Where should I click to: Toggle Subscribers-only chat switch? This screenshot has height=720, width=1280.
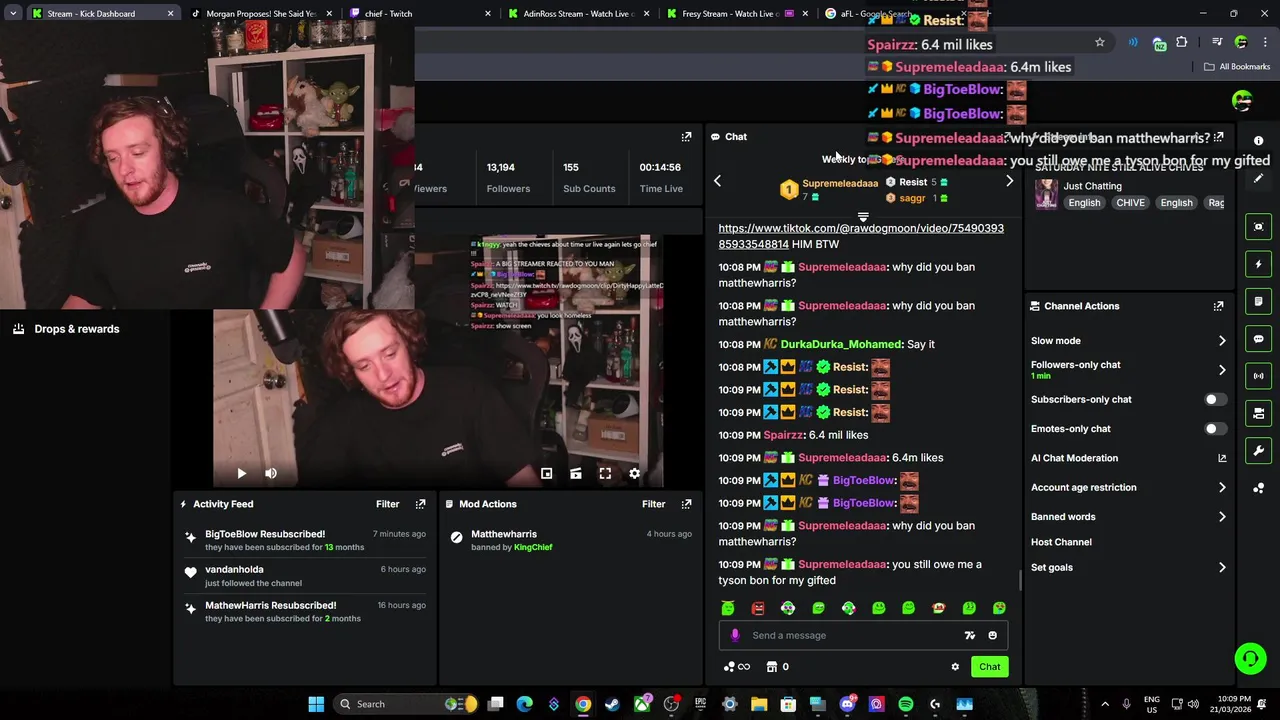(x=1215, y=399)
